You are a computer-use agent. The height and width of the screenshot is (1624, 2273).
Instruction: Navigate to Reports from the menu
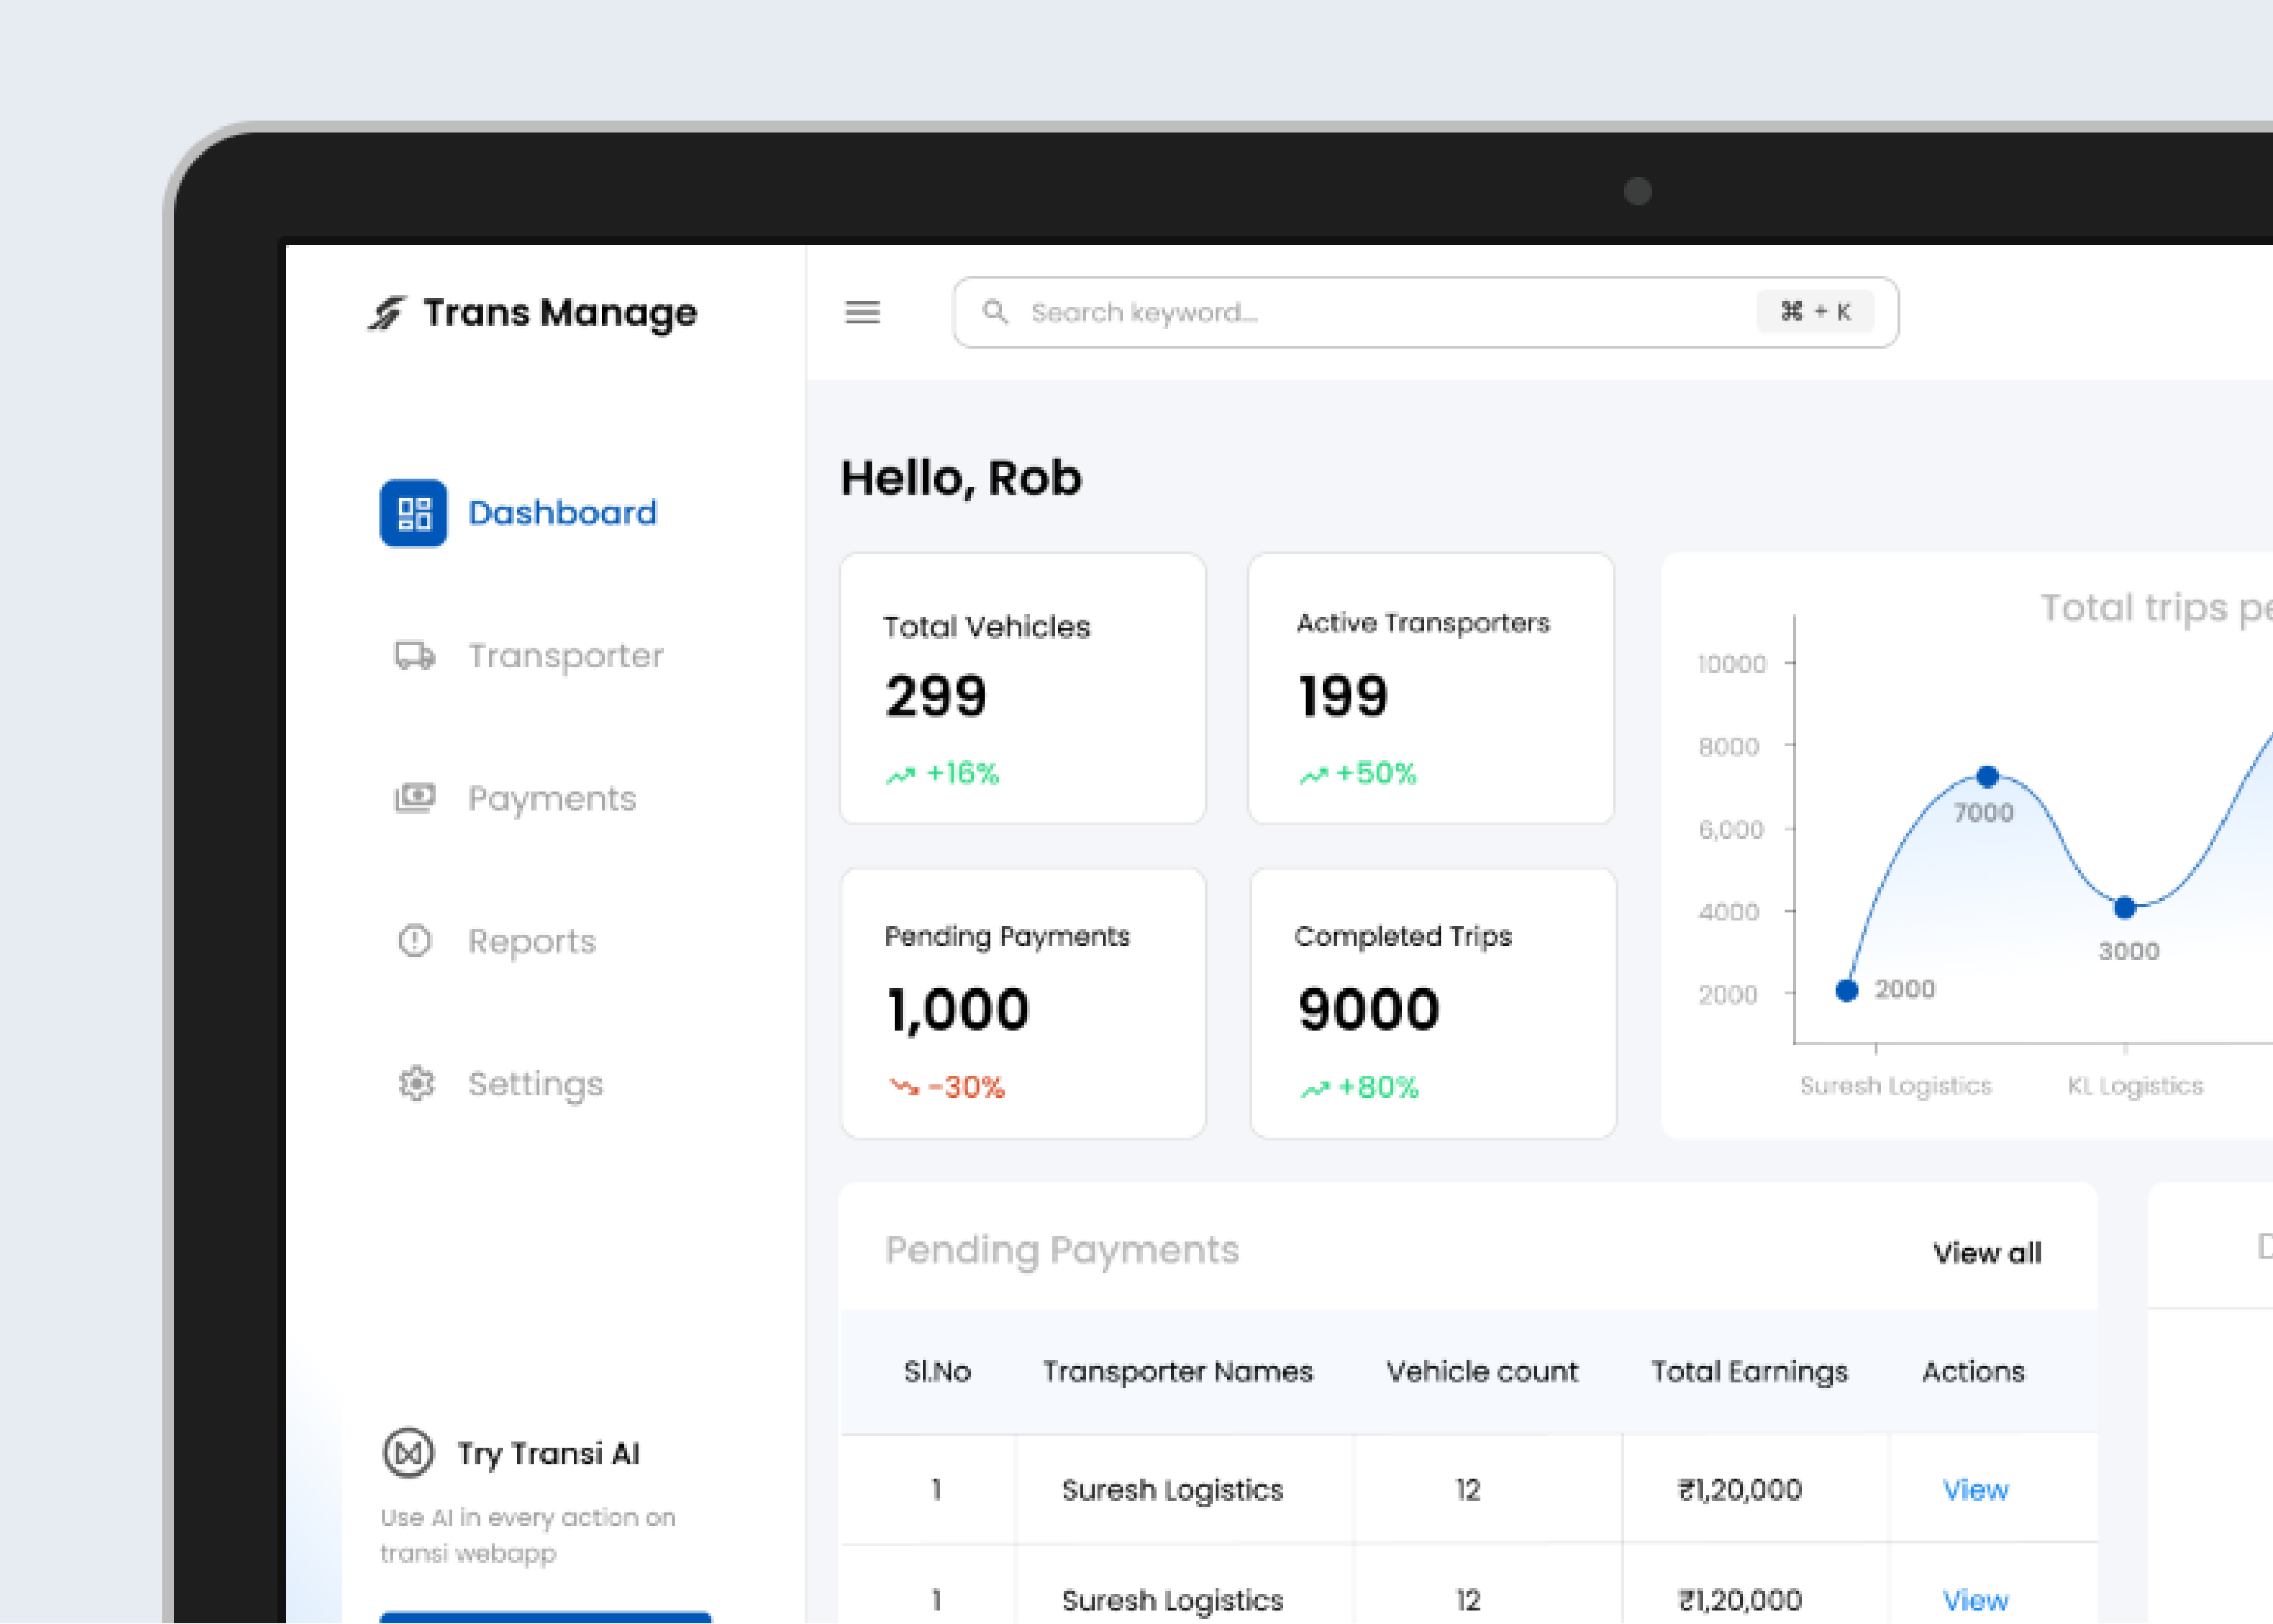click(532, 941)
